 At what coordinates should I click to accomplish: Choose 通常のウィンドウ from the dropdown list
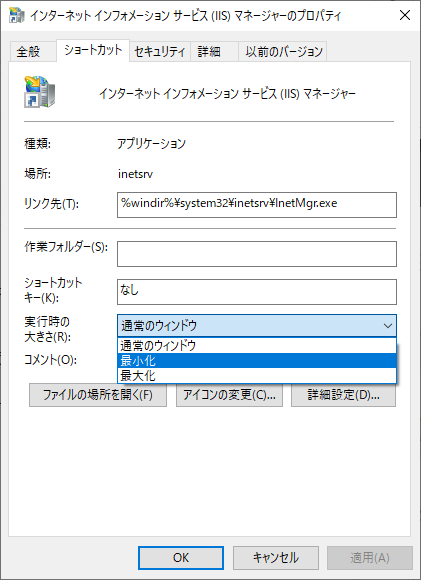tap(257, 345)
